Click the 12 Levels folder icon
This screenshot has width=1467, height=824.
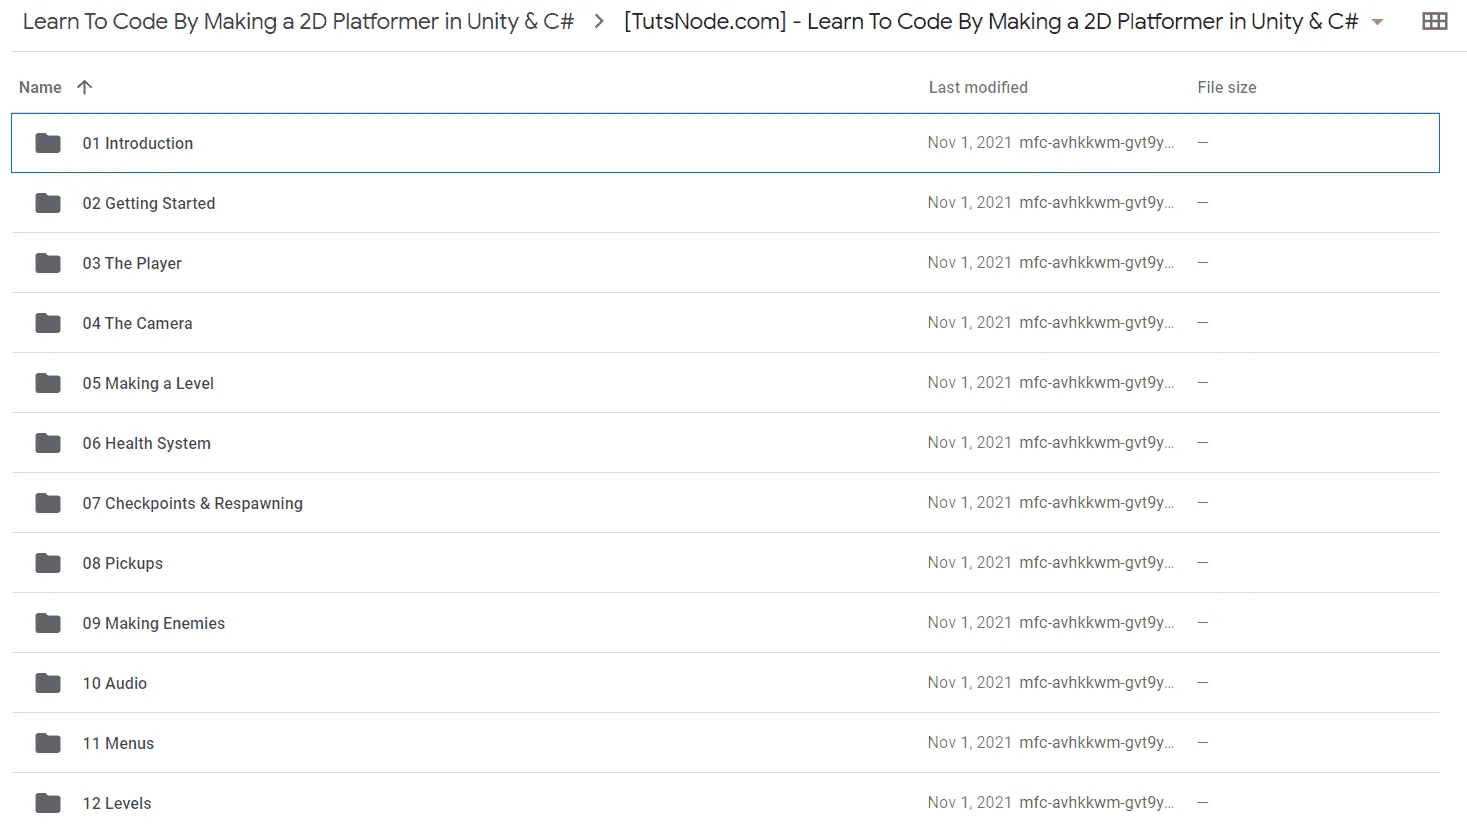tap(48, 803)
